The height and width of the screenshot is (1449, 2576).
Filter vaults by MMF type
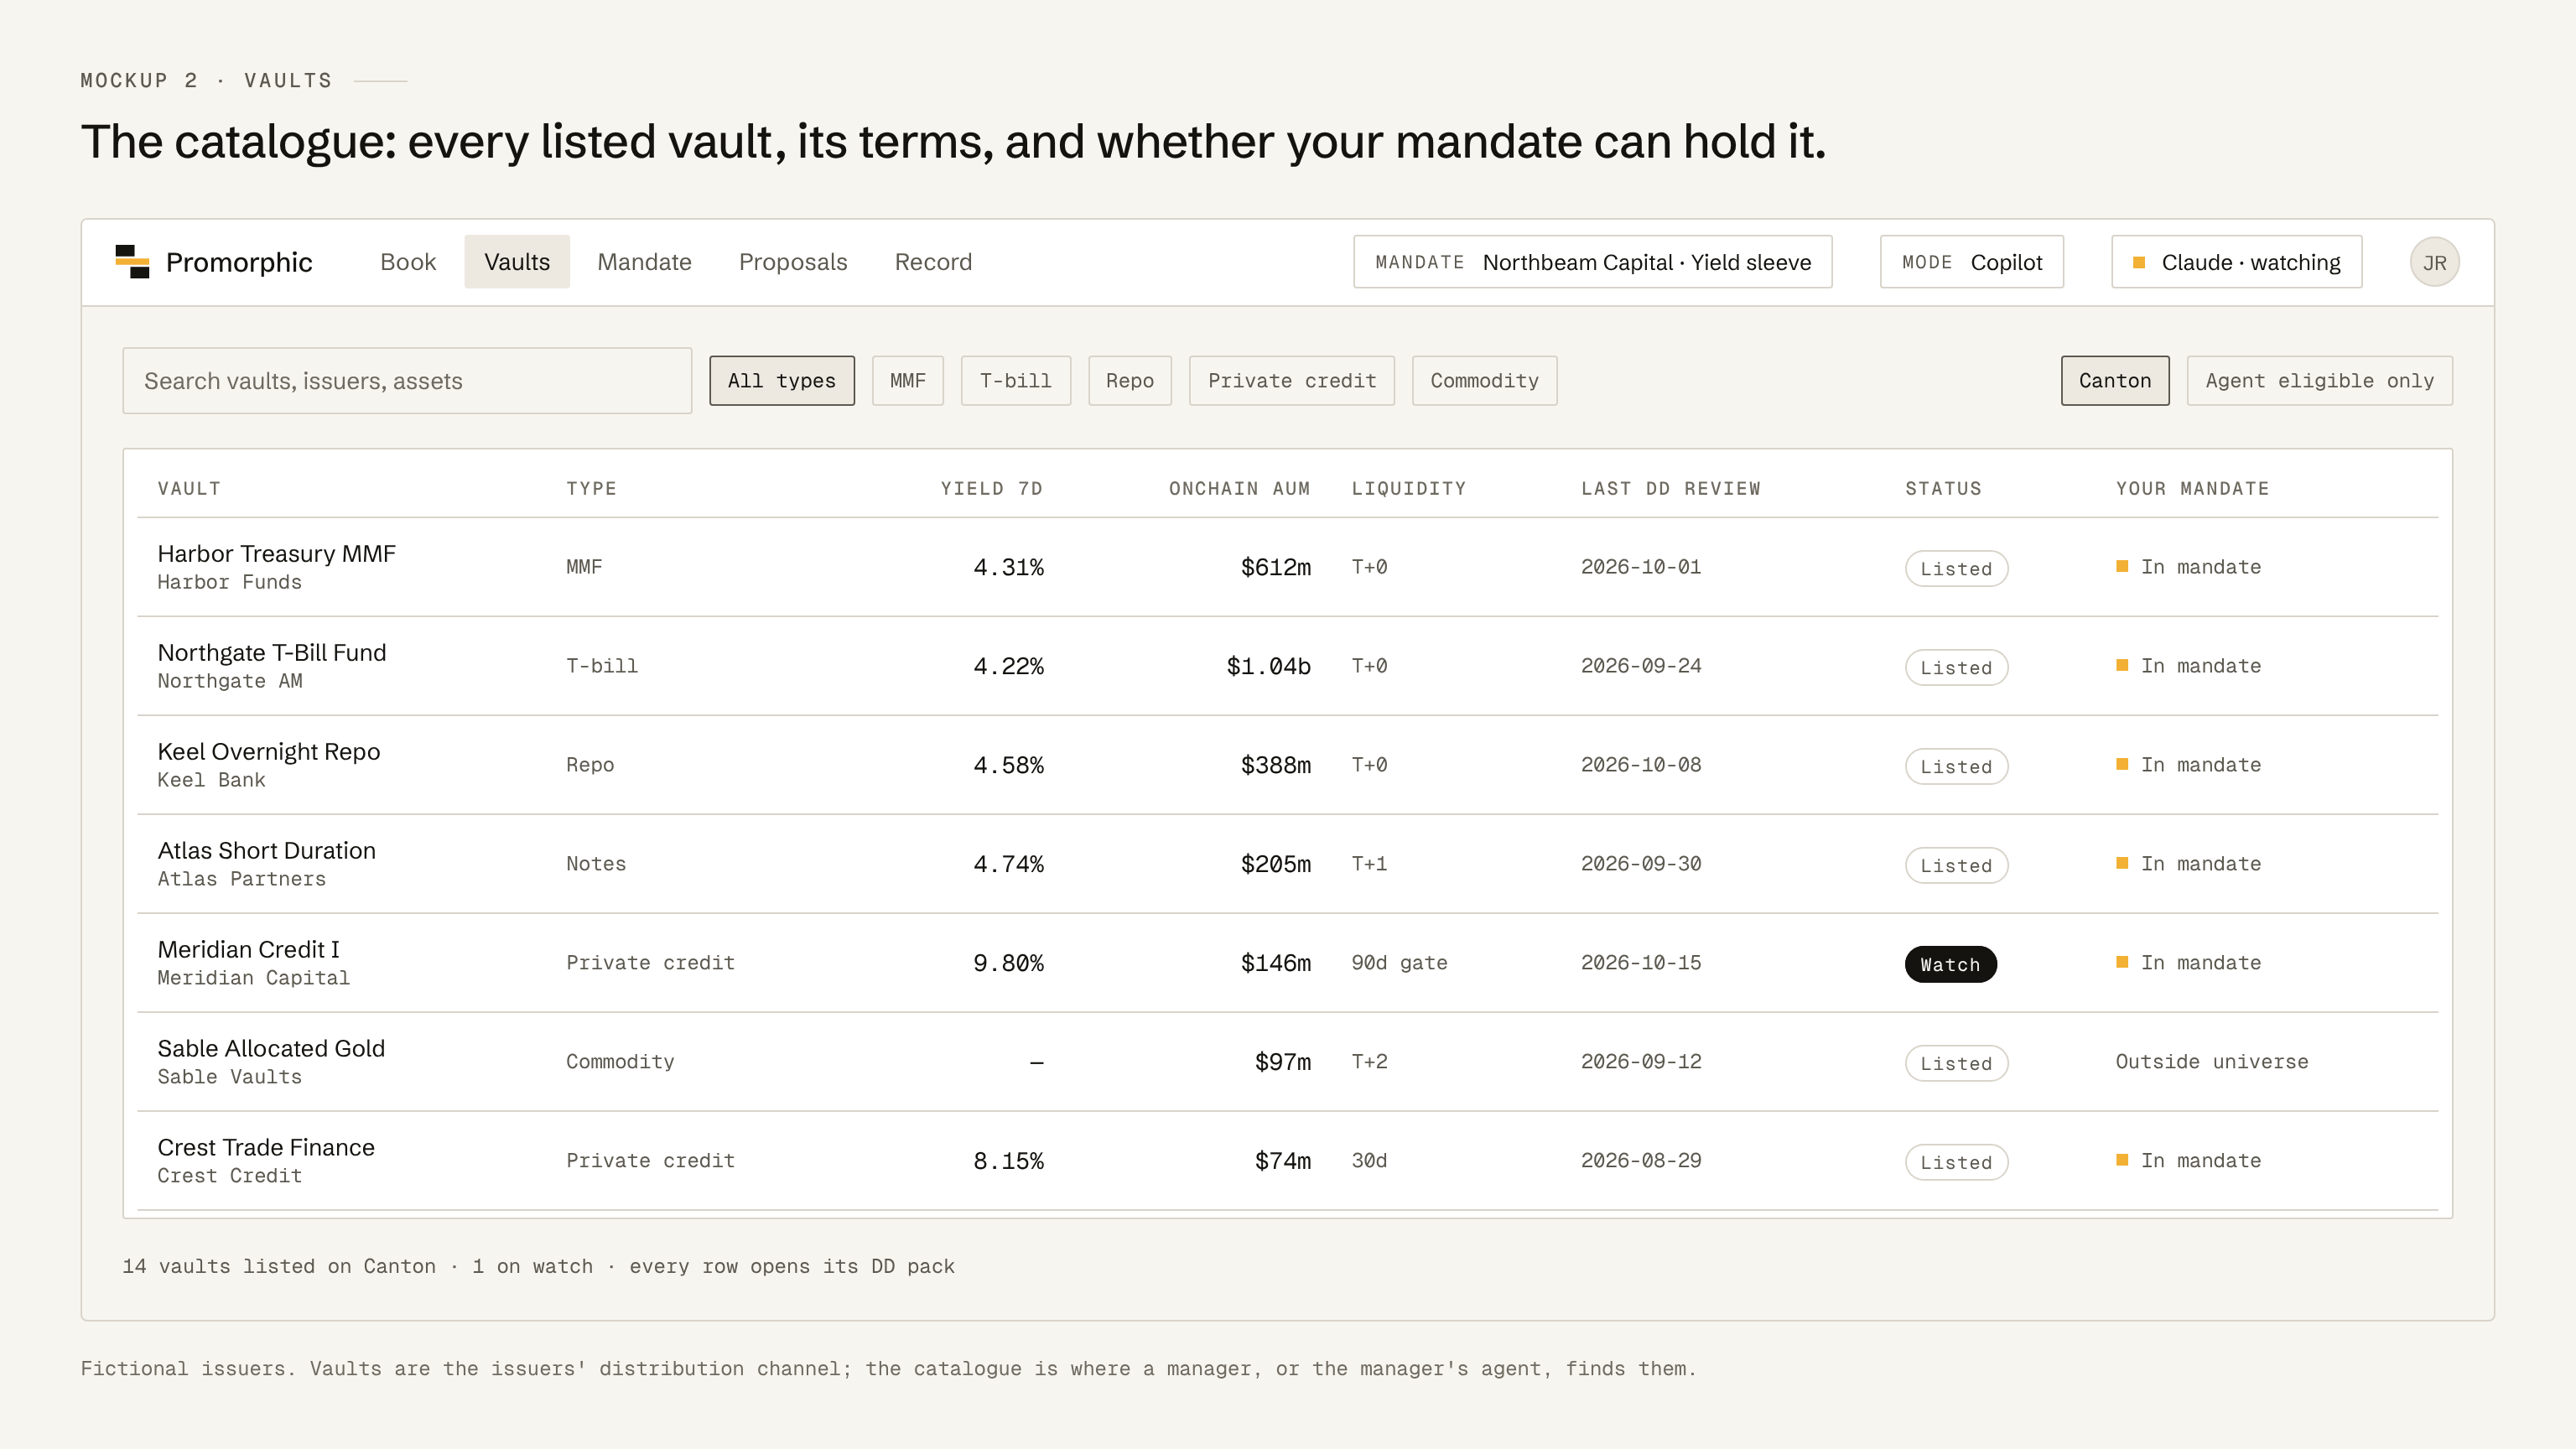(908, 381)
